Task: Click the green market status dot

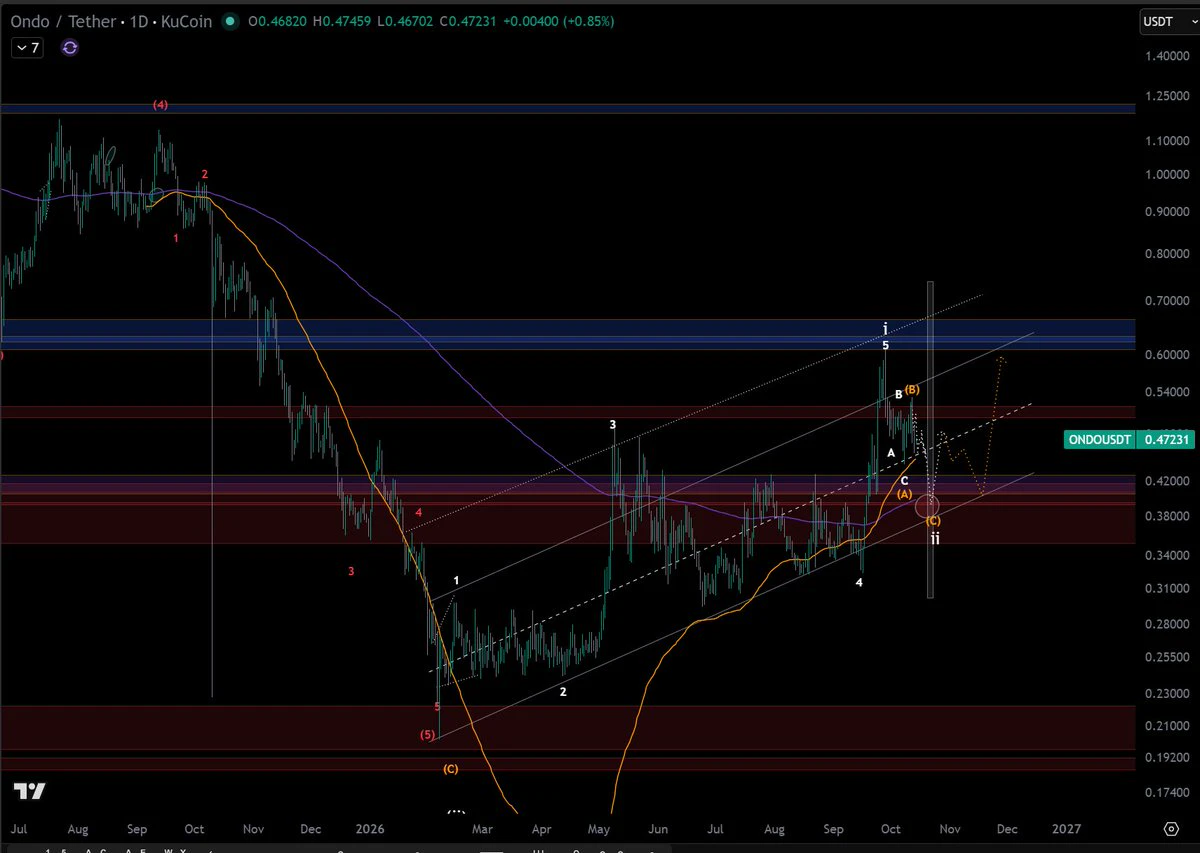Action: coord(231,21)
